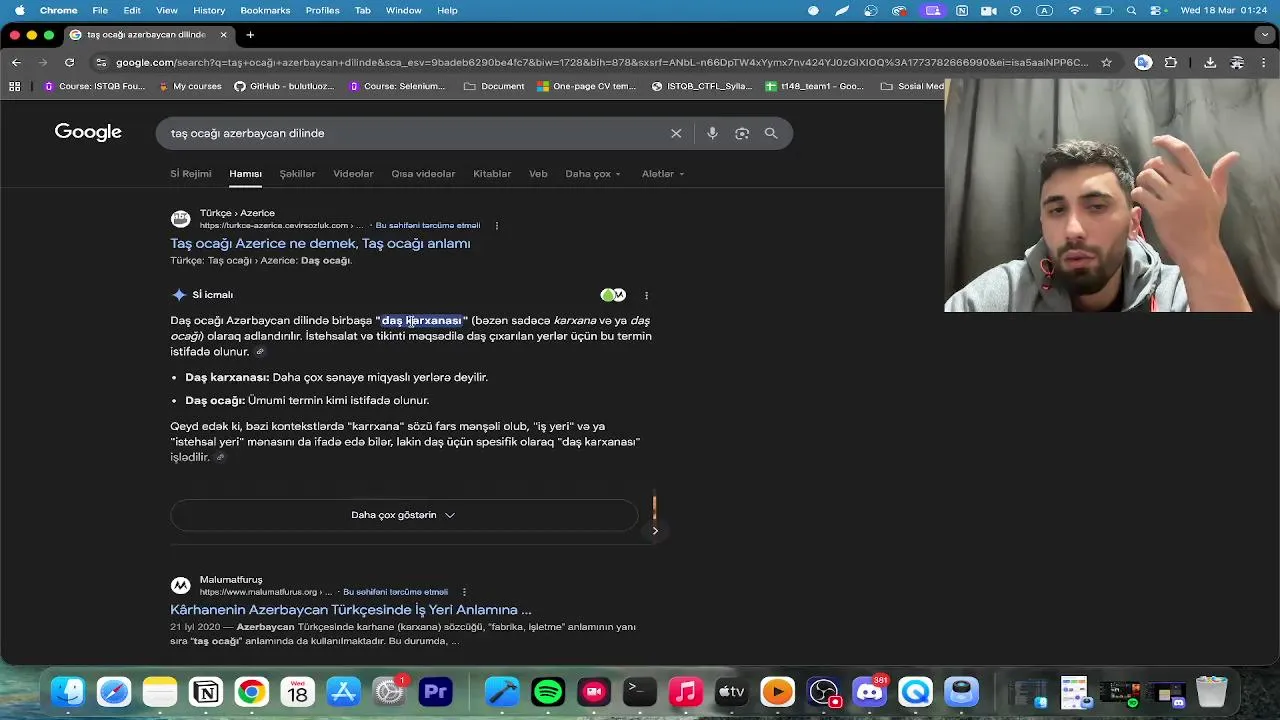This screenshot has width=1280, height=720.
Task: Open Terminal from the dock
Action: tap(640, 692)
